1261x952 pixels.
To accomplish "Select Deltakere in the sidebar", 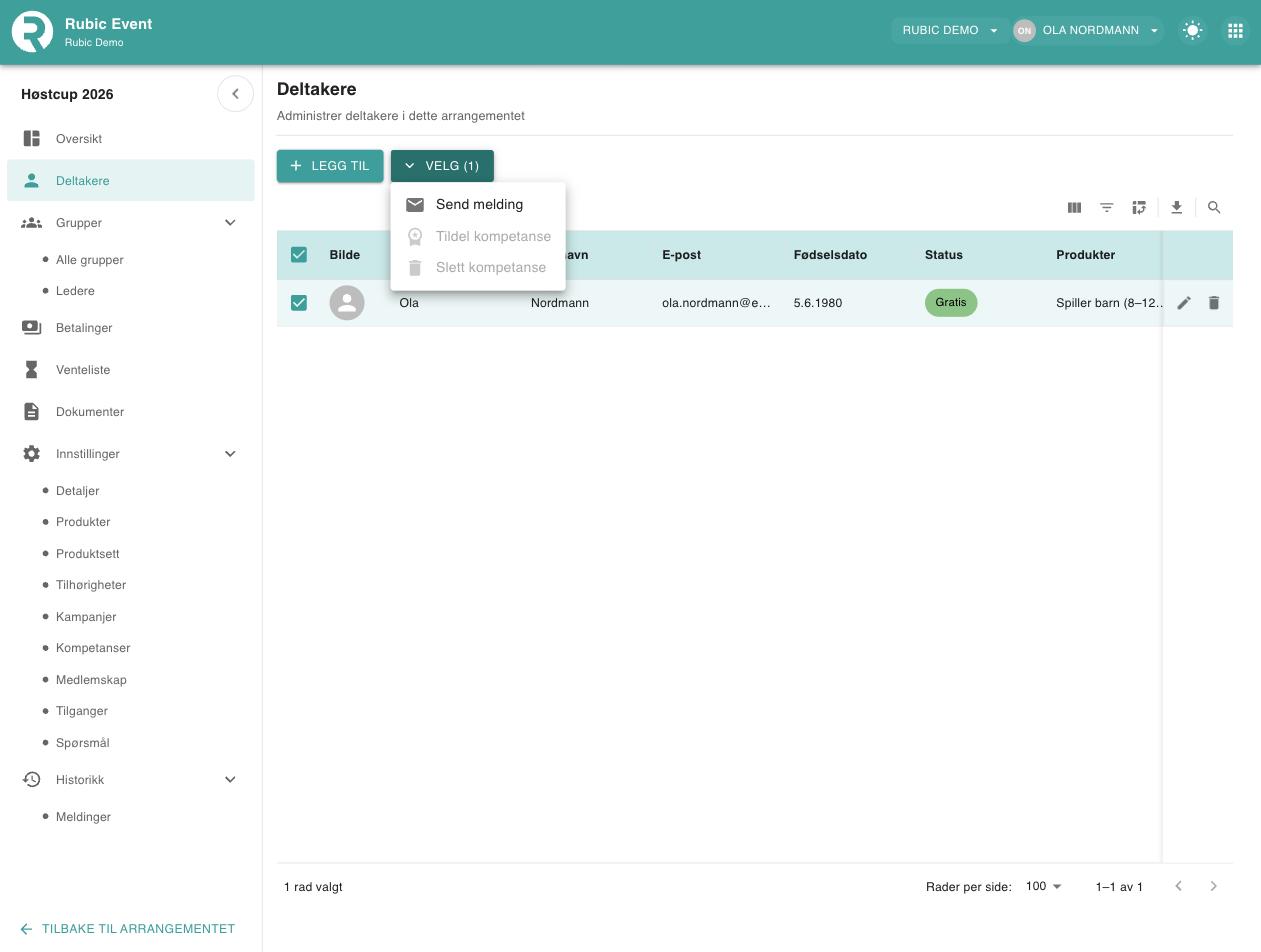I will click(x=131, y=181).
